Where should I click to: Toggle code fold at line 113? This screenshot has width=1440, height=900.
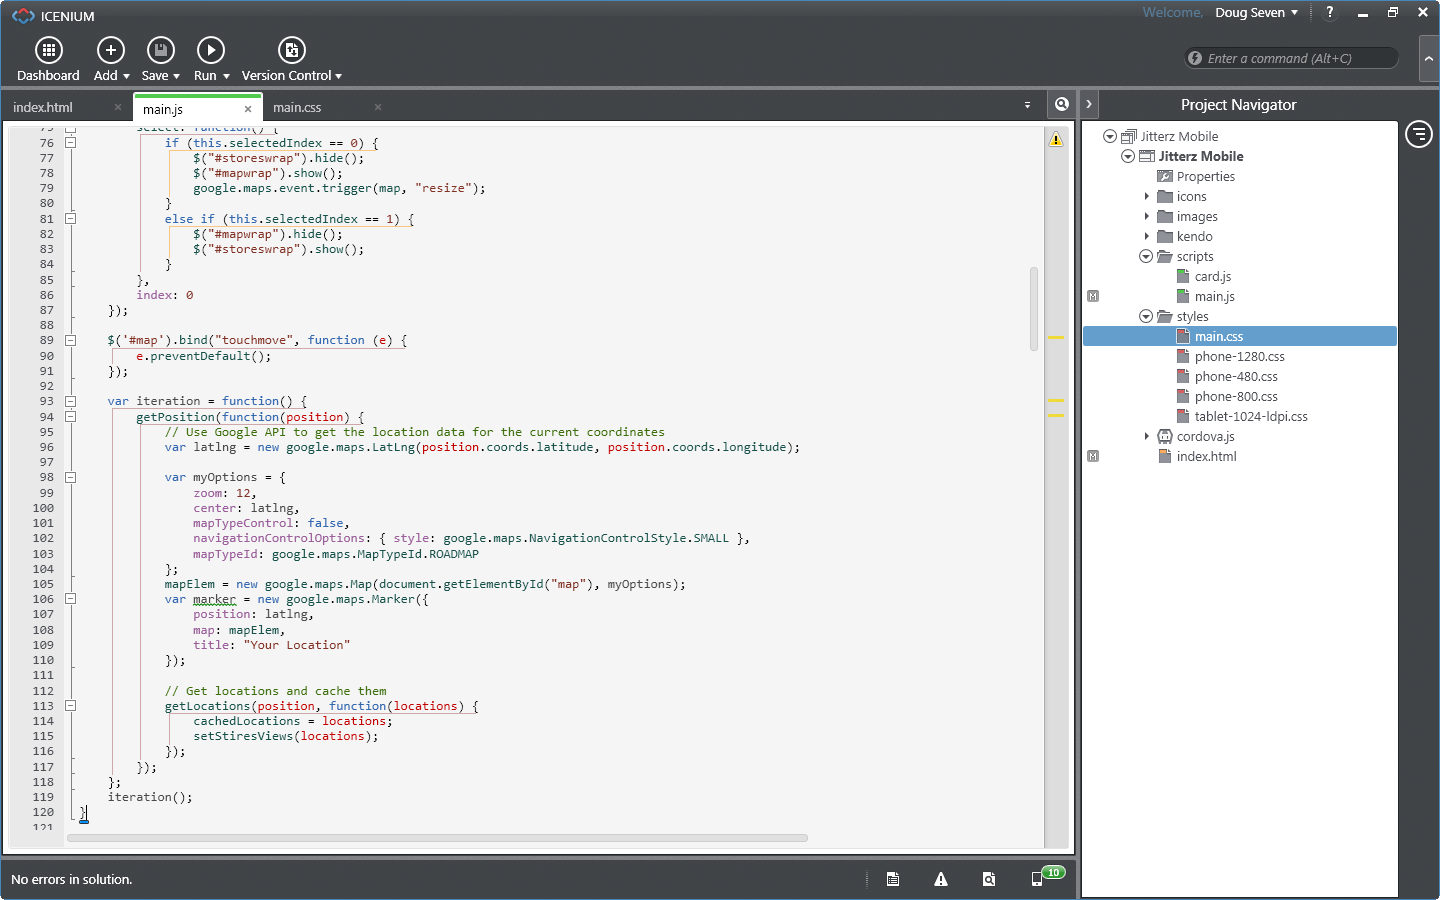click(71, 706)
